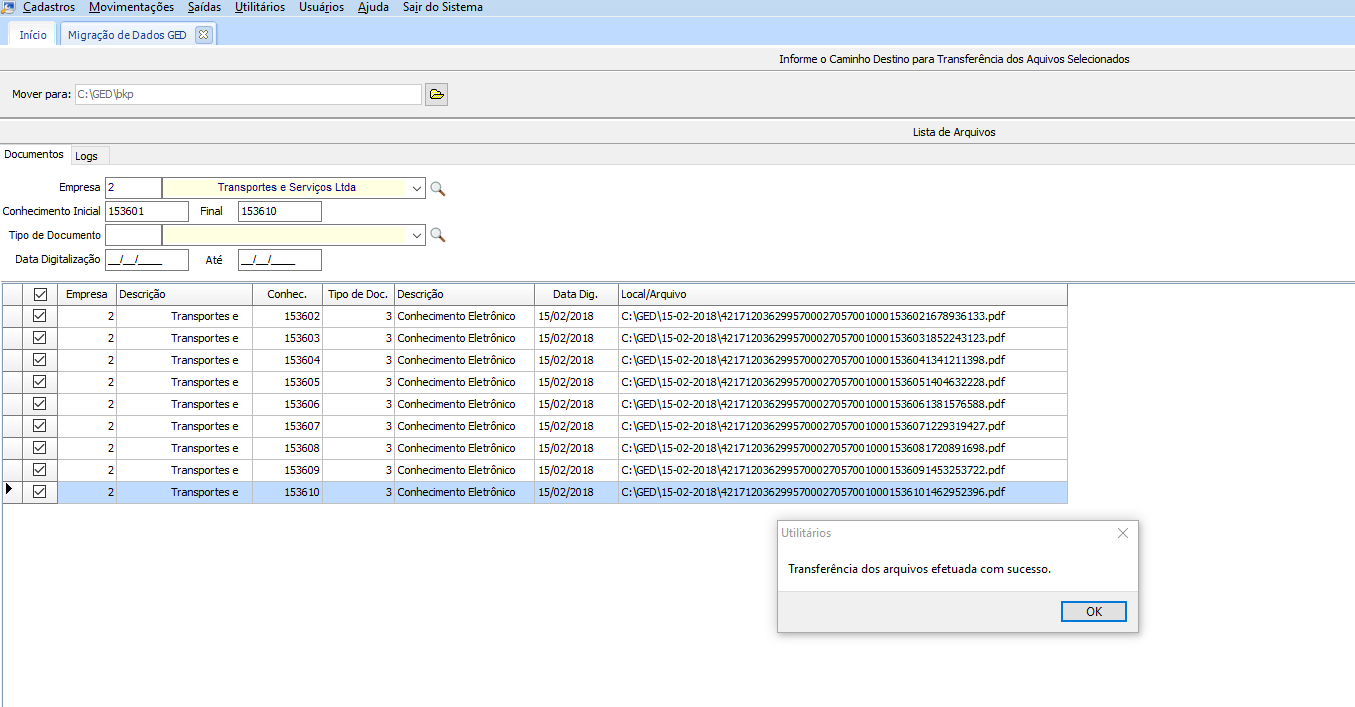The image size is (1355, 707).
Task: Click the Empresa code field containing 2
Action: click(132, 187)
